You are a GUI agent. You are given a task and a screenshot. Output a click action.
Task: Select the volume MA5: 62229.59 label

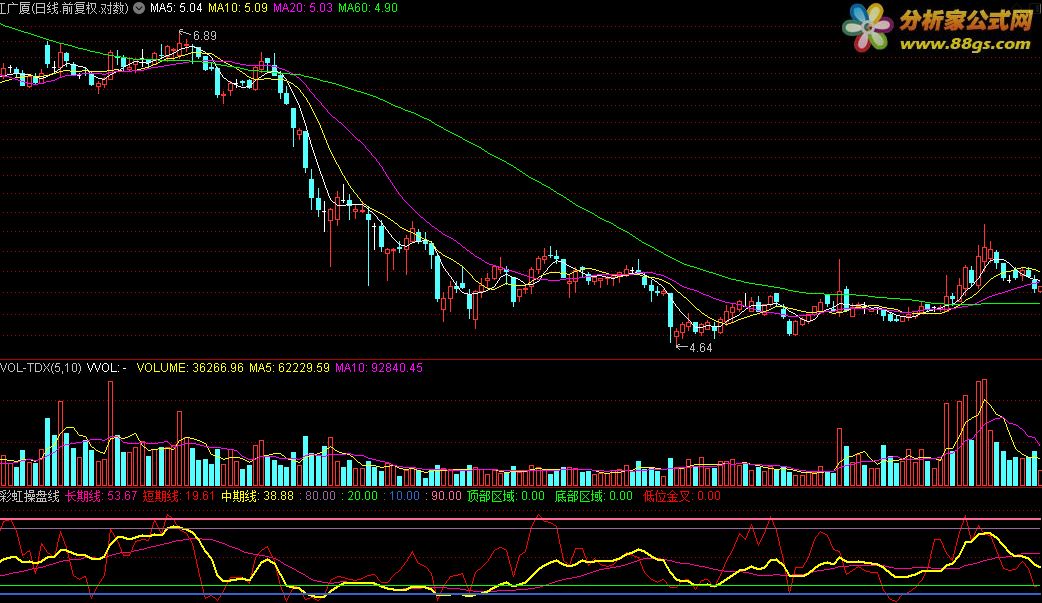pyautogui.click(x=289, y=368)
